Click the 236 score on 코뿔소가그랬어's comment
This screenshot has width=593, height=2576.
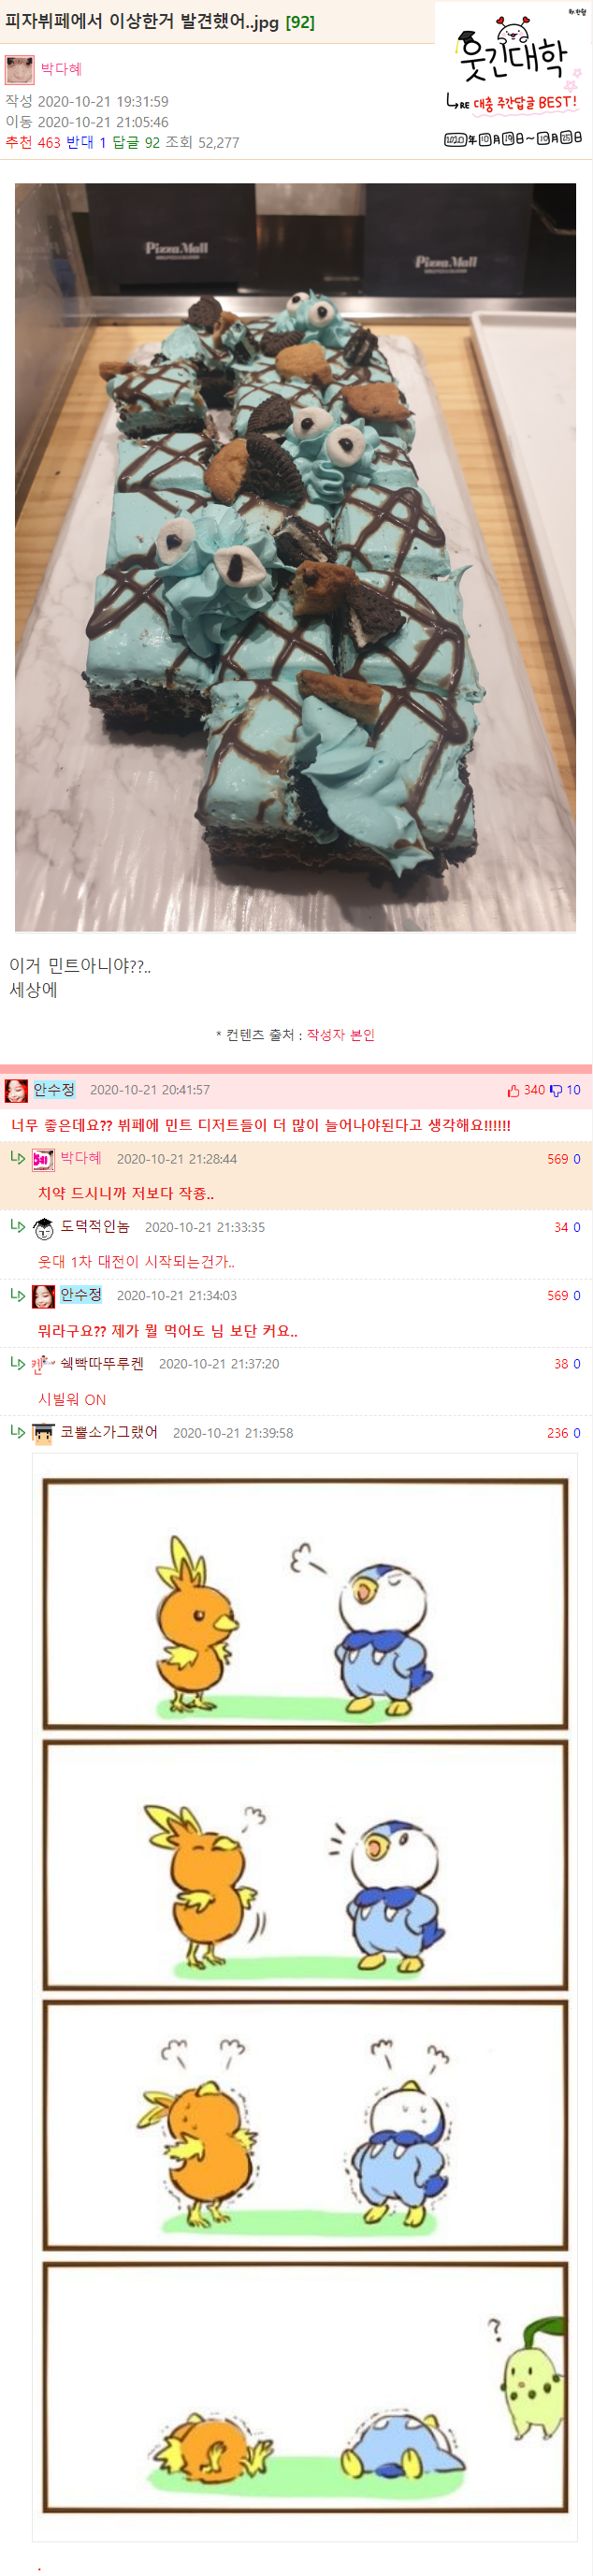pyautogui.click(x=557, y=1434)
